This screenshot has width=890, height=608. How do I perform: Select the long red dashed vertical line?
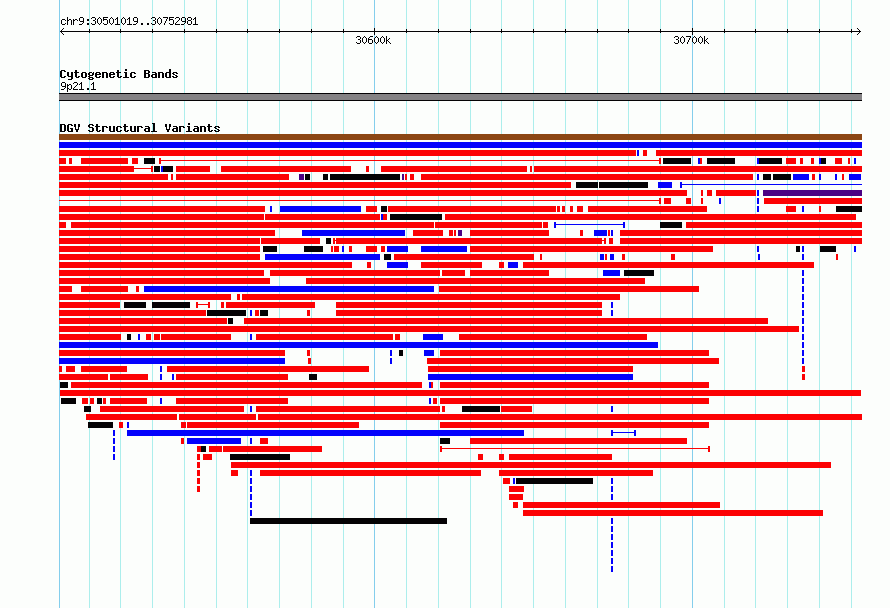tap(198, 469)
